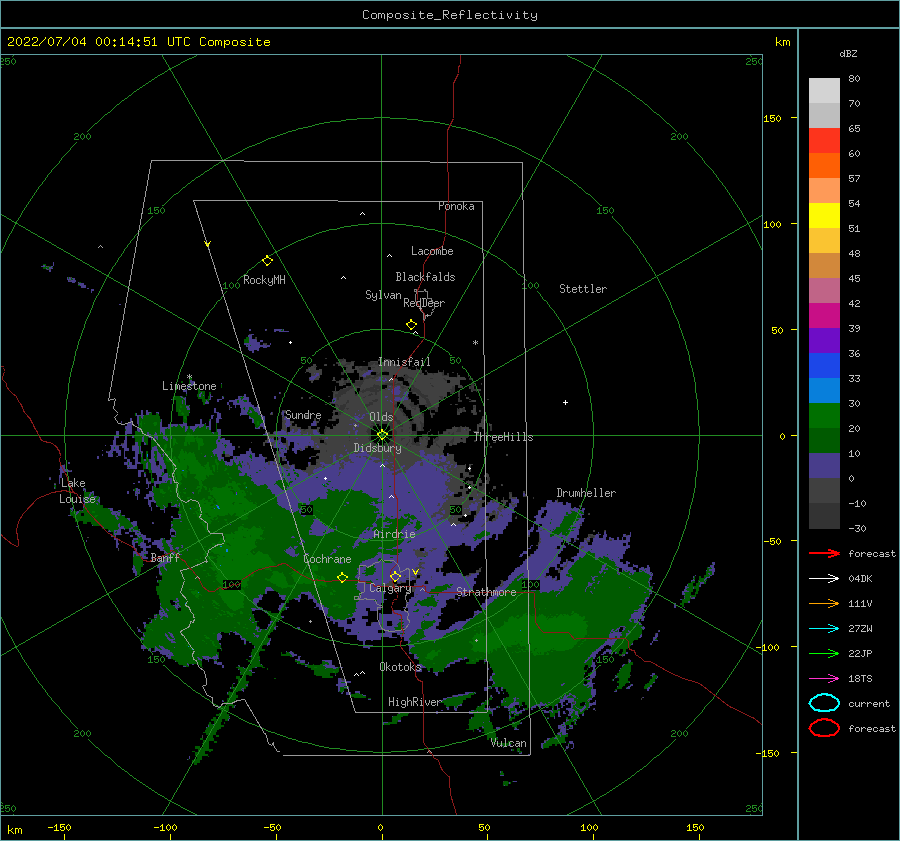Click the RedDeer city label
This screenshot has width=900, height=841.
click(x=424, y=303)
